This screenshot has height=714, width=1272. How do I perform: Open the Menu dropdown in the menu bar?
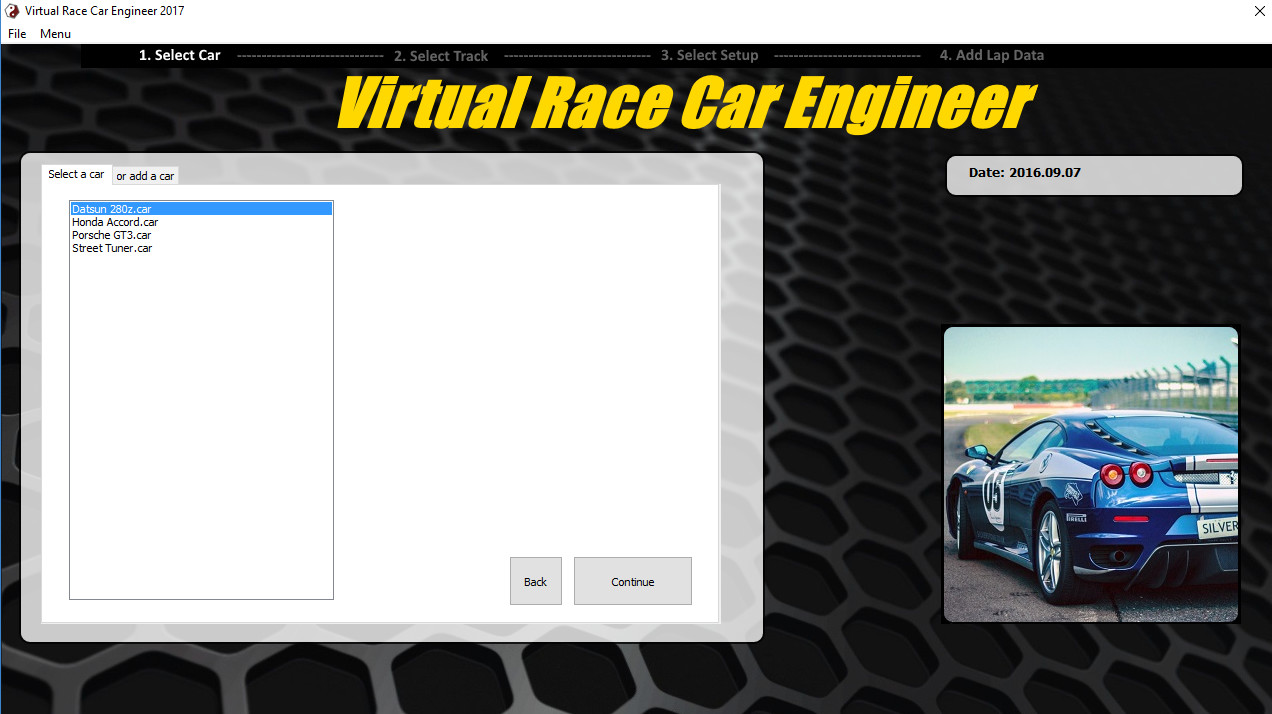point(55,34)
